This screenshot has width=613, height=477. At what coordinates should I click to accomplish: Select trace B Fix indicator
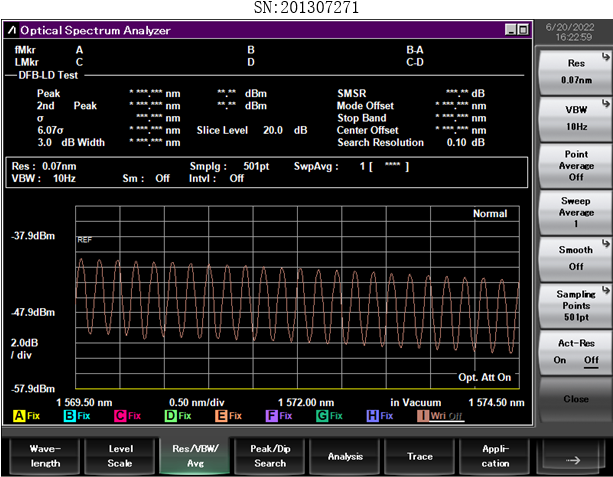76,415
